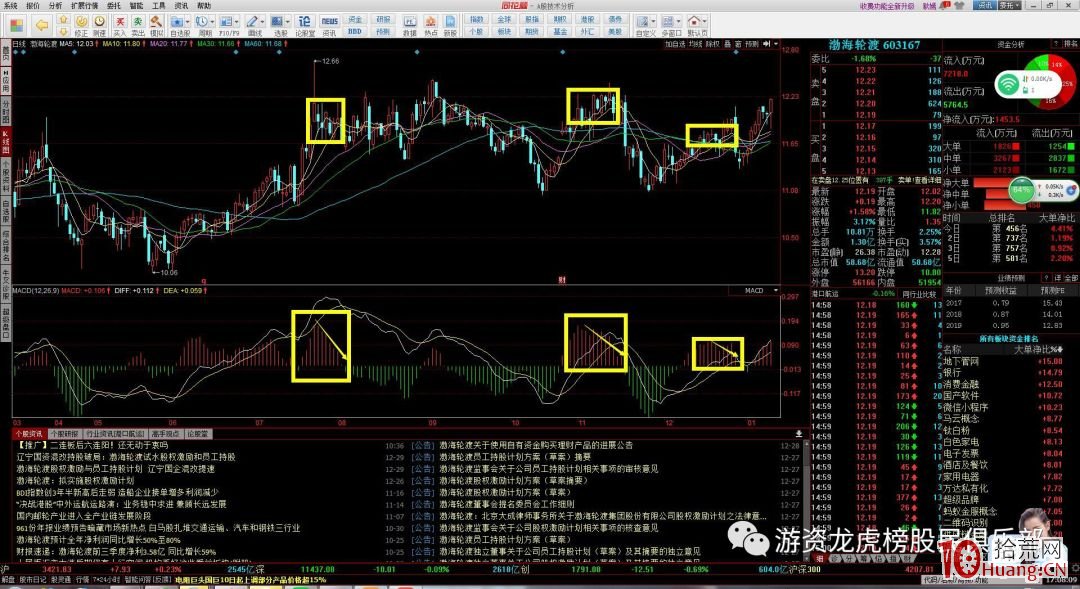The image size is (1080, 589).
Task: Toggle the 叠 overlay option
Action: coord(727,44)
